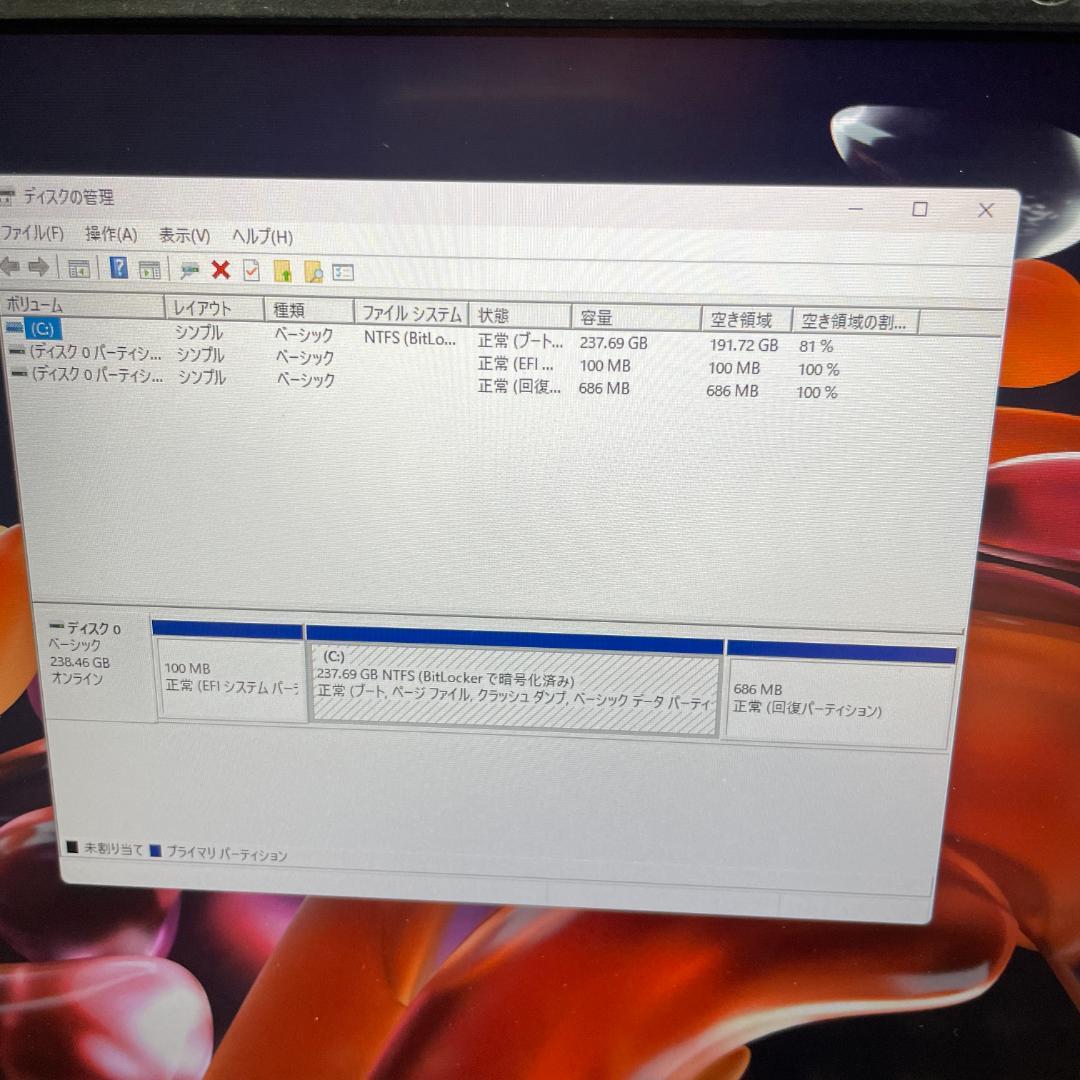Click the checklist toolbar icon
This screenshot has width=1080, height=1080.
pos(250,271)
